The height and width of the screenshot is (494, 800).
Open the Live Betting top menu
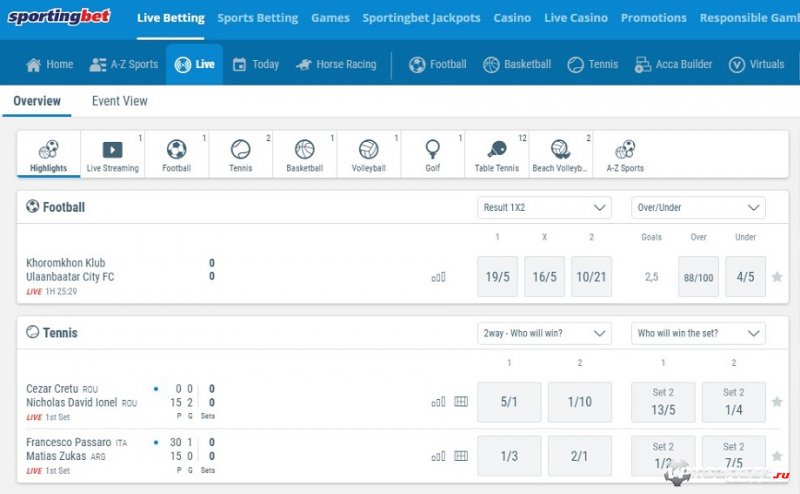click(170, 18)
